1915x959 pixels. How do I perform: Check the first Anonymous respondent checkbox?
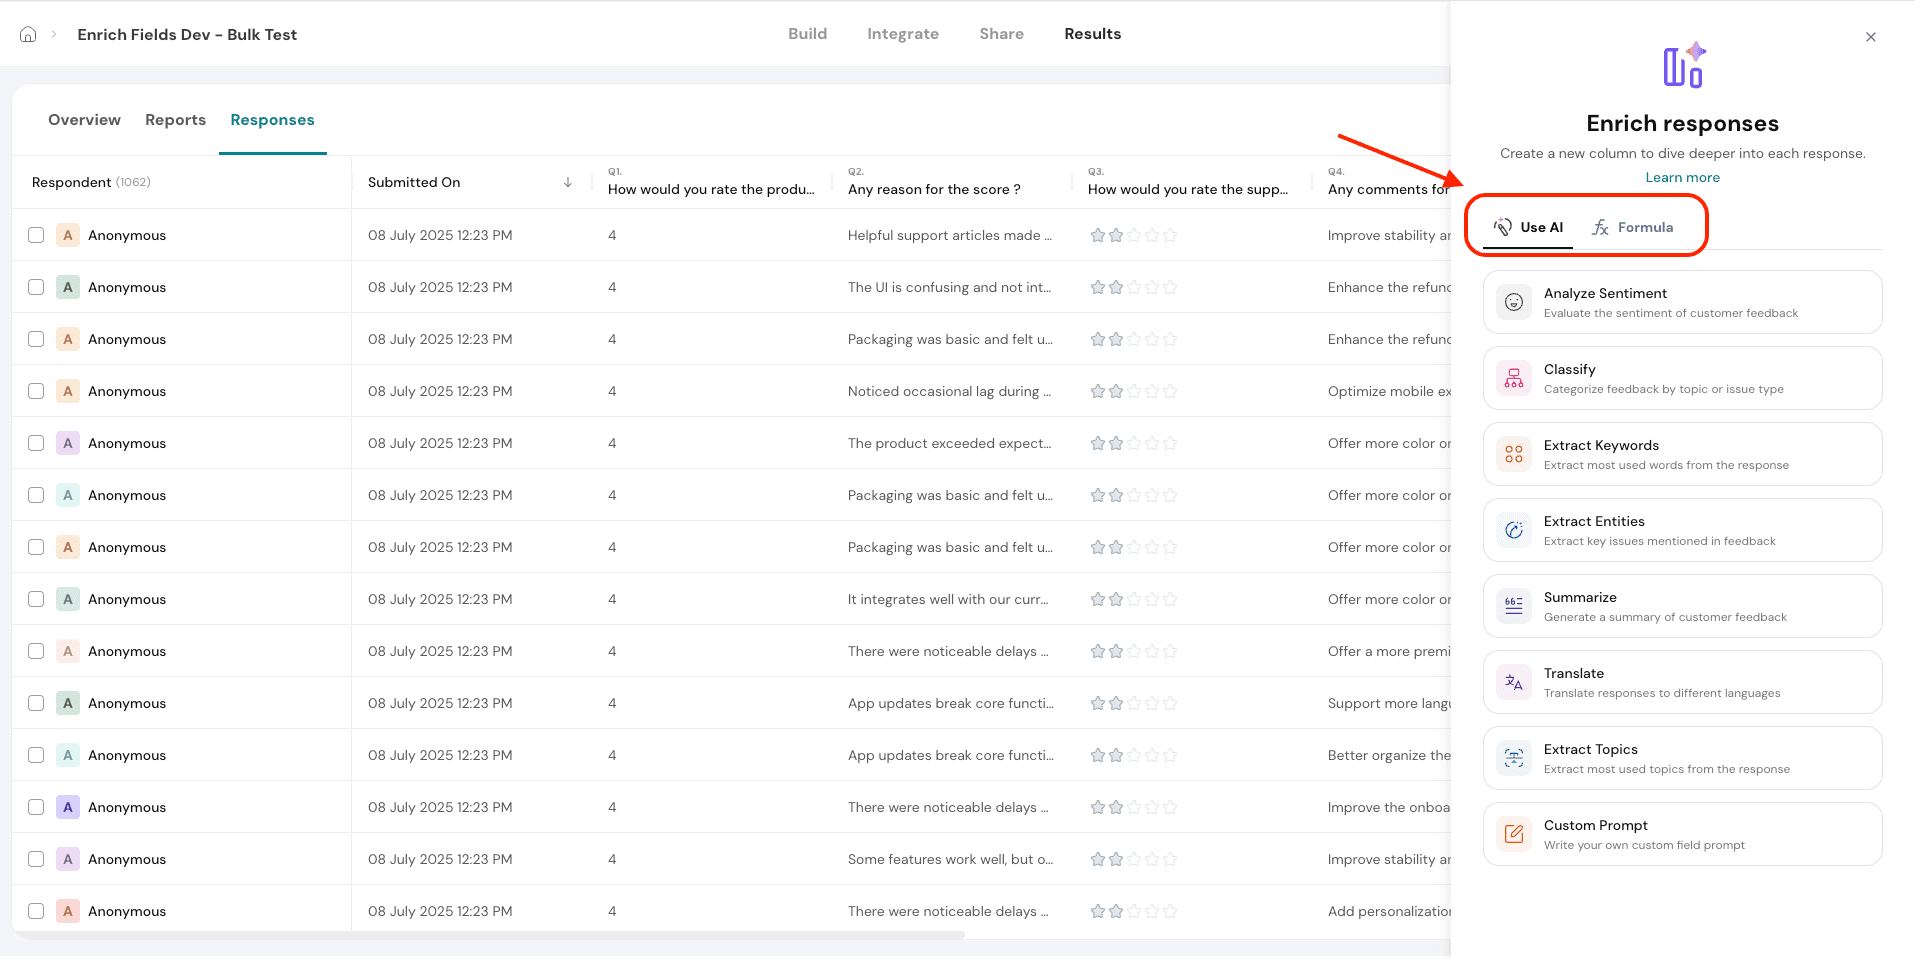pos(36,235)
